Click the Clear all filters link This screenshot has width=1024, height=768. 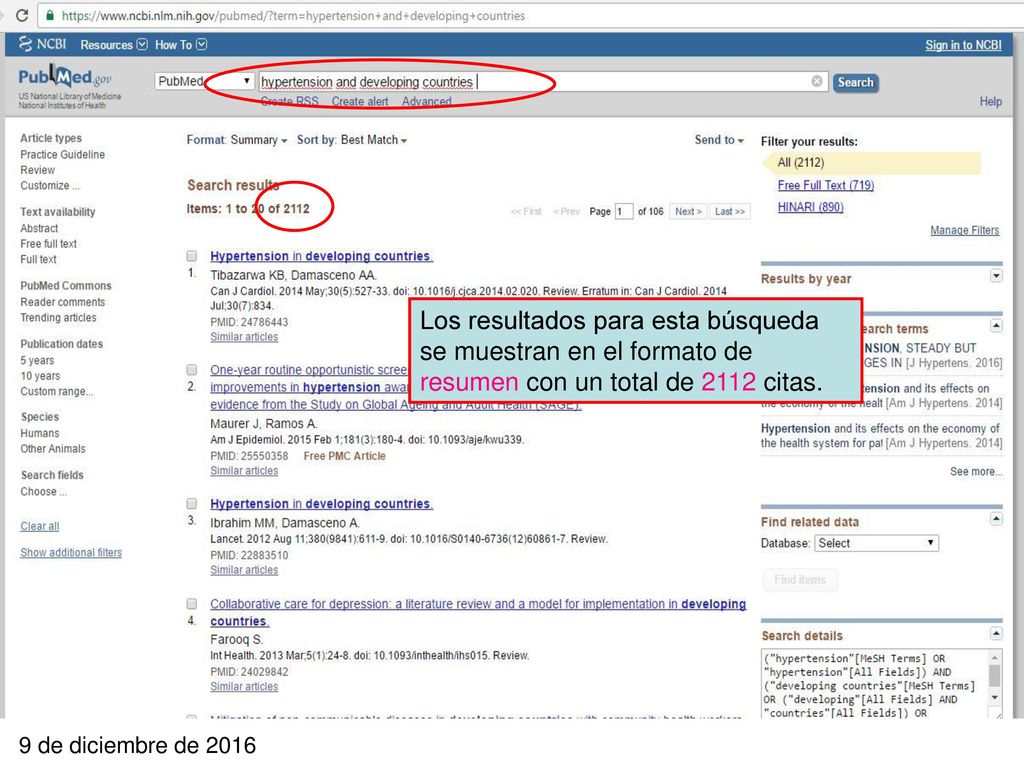(40, 526)
